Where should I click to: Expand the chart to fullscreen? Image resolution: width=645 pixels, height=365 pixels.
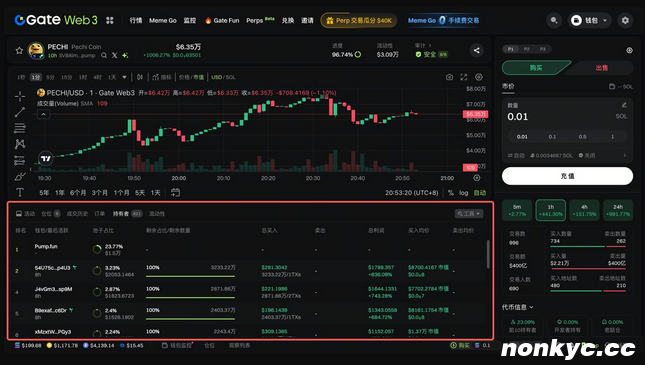[464, 77]
